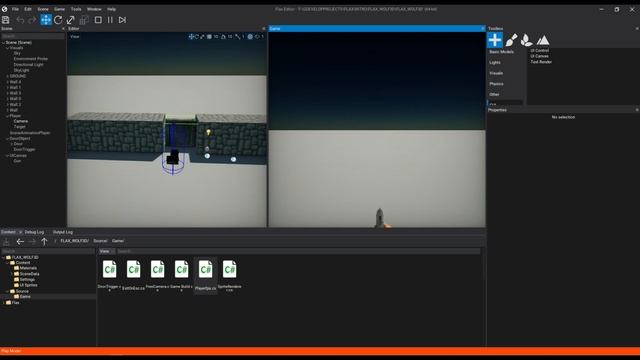Save all with the toolbar disk icon
The height and width of the screenshot is (360, 640).
6,20
